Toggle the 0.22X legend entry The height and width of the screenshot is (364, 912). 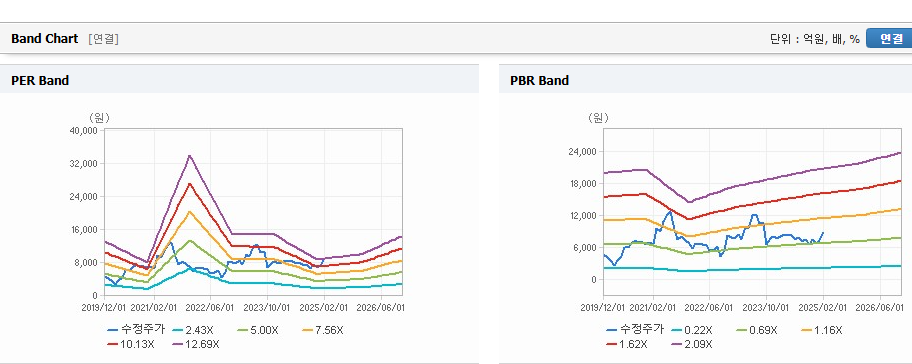(692, 330)
